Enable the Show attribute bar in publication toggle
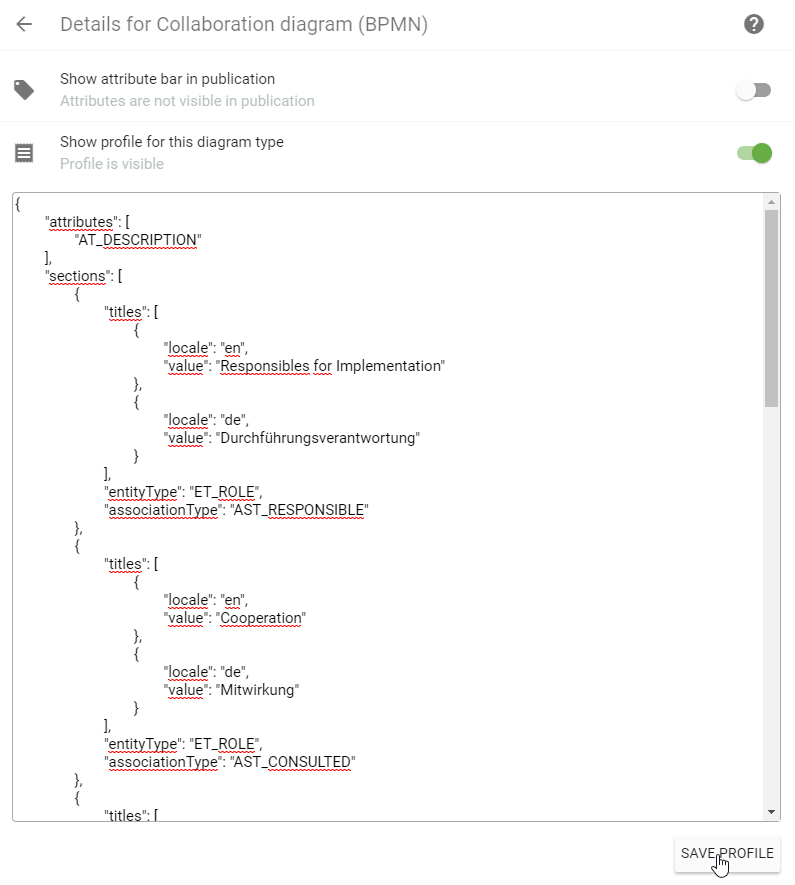This screenshot has width=795, height=885. coord(753,89)
